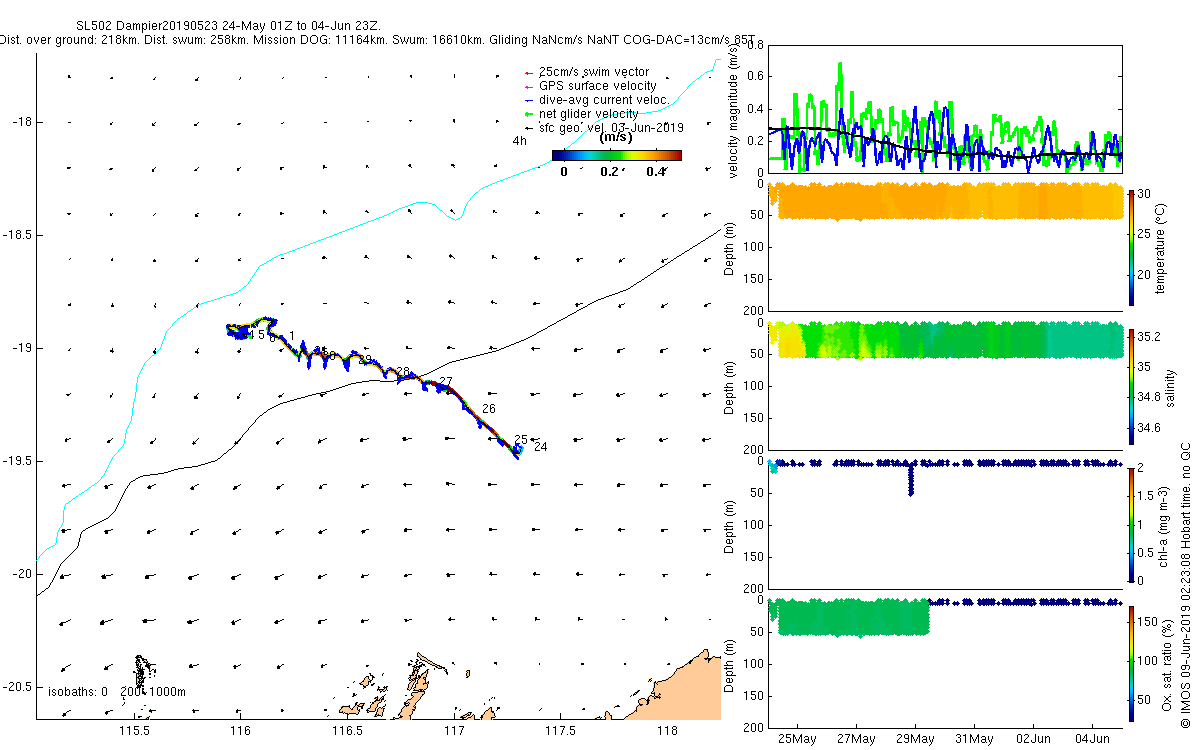Viewport: 1200px width, 750px height.
Task: Click the plot title 'SL502 Dampier20190523'
Action: 145,25
